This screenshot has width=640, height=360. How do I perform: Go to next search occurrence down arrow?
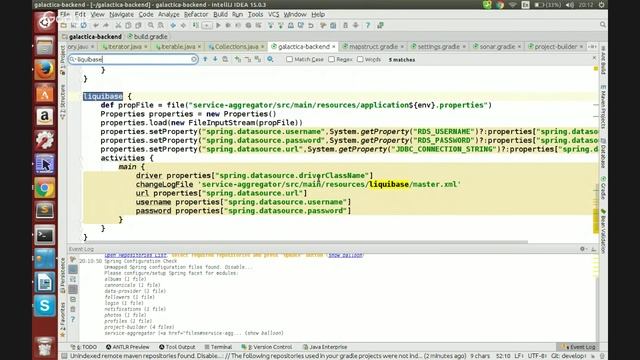[215, 60]
